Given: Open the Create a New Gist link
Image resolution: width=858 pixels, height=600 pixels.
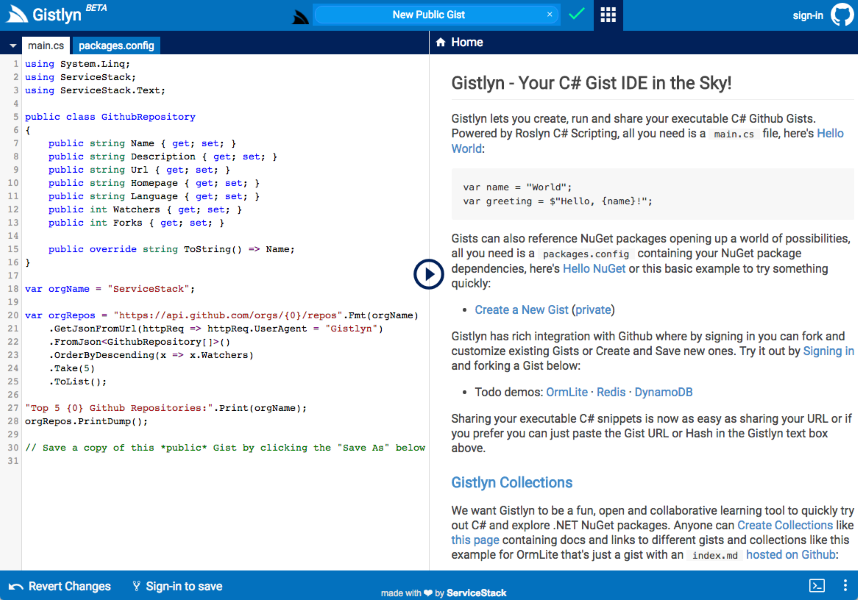Looking at the screenshot, I should point(522,310).
